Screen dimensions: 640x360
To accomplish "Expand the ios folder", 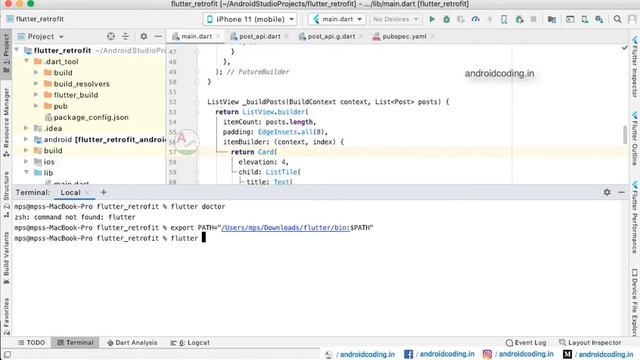I will [27, 162].
